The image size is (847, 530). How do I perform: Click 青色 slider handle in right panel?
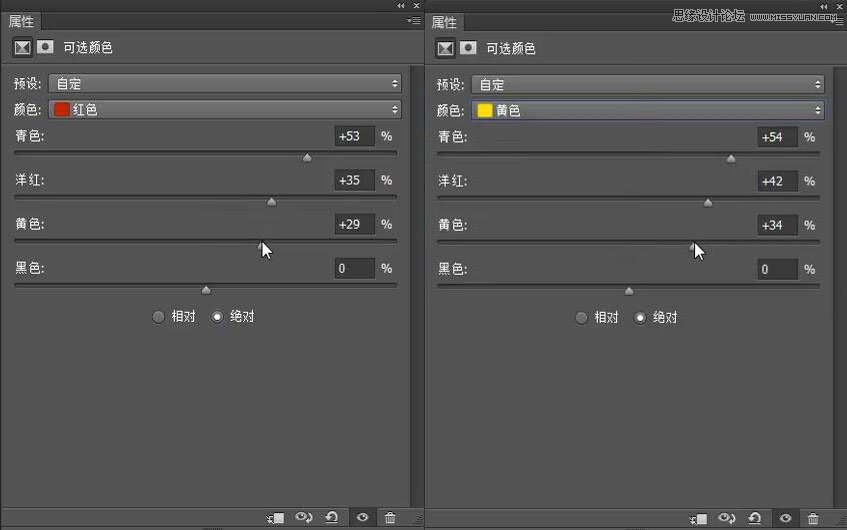tap(731, 159)
